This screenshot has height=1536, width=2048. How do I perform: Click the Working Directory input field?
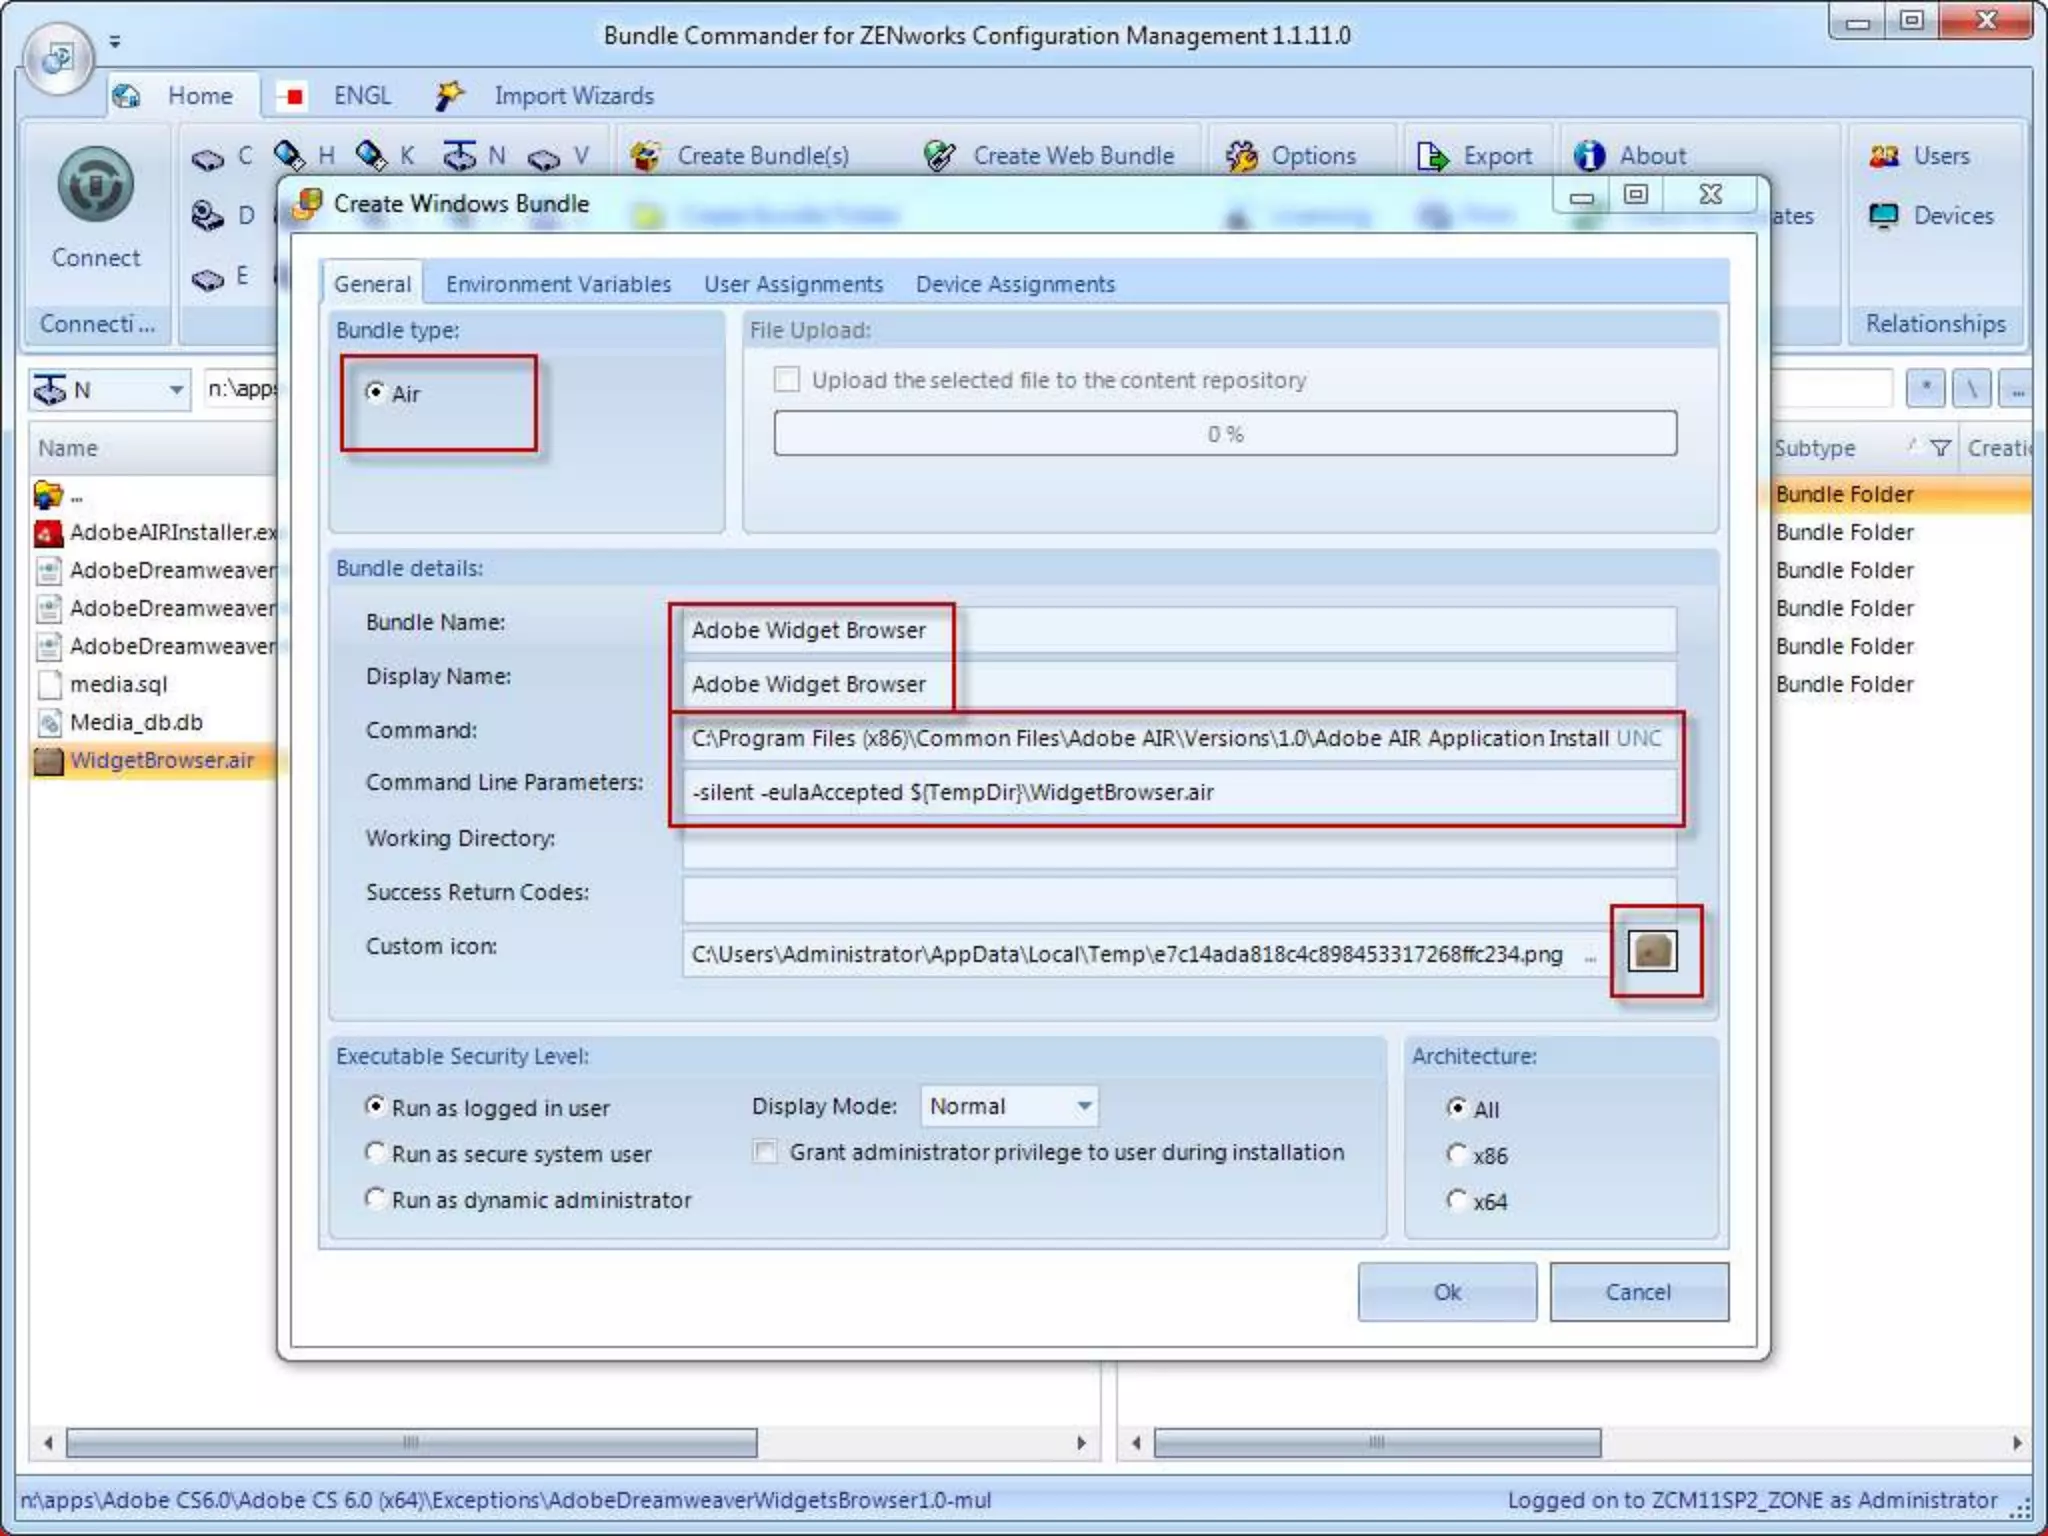click(1178, 848)
